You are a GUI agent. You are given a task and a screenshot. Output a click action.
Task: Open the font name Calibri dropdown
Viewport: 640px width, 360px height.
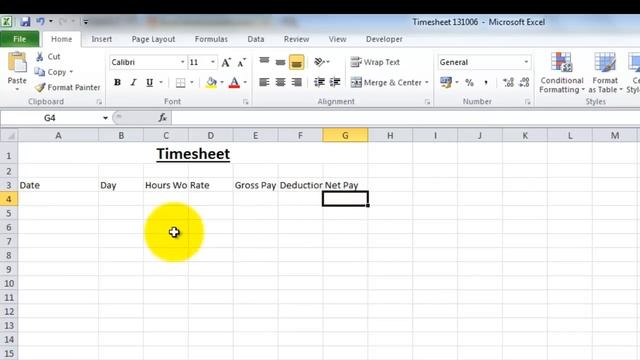(x=182, y=62)
